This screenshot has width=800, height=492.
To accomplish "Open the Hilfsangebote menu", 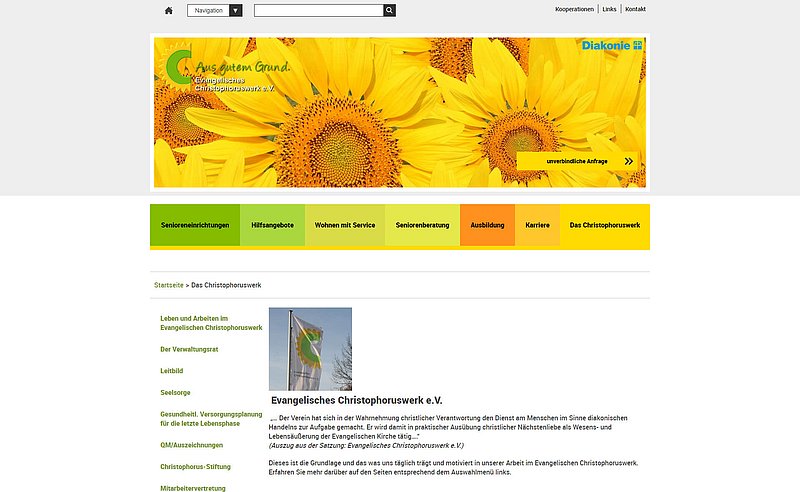I will coord(272,225).
